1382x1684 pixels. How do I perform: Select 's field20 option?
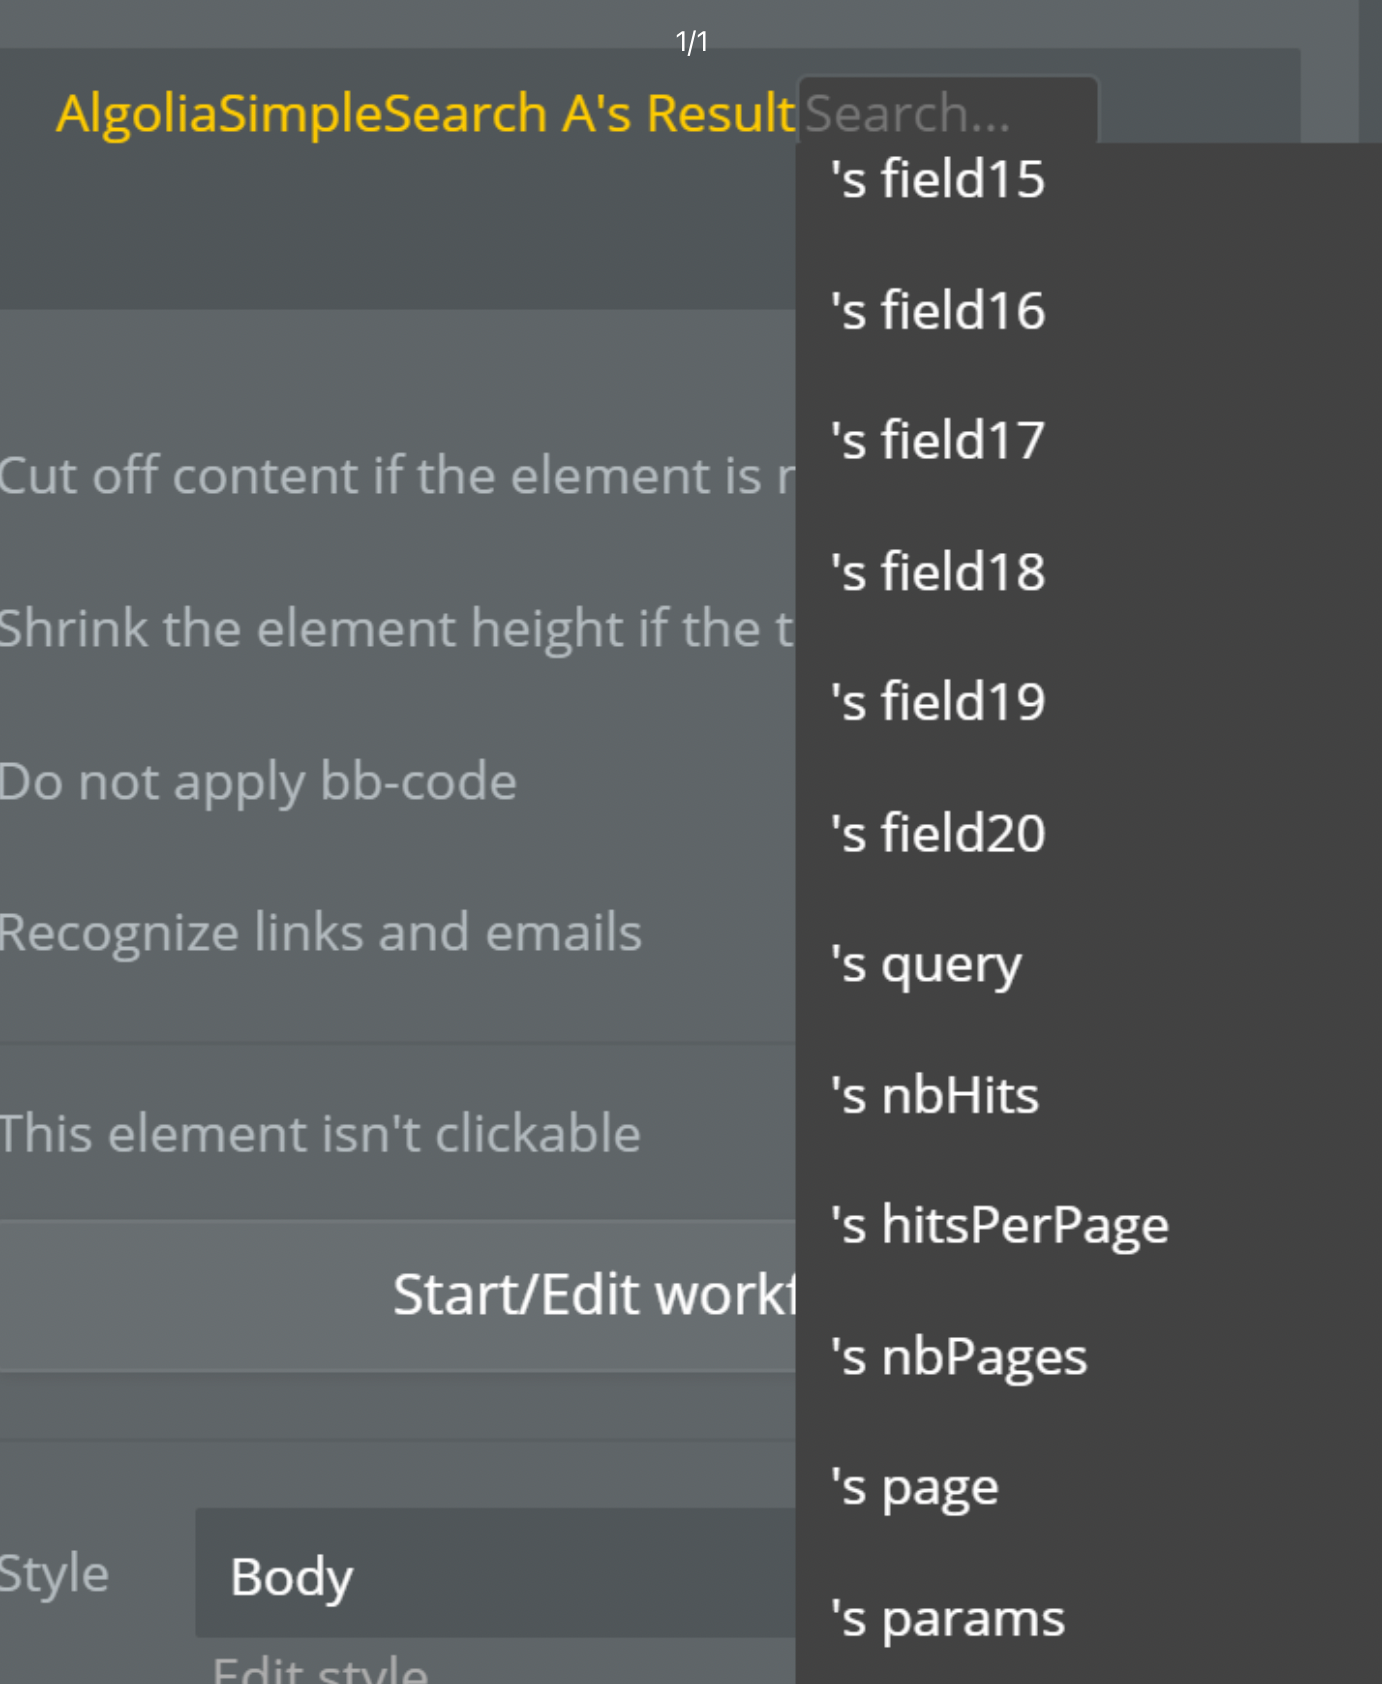(1088, 833)
